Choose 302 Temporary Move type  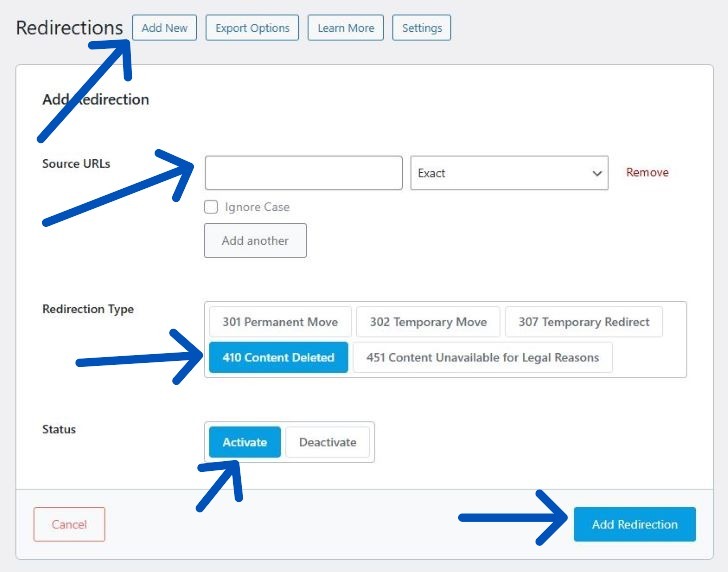tap(428, 322)
